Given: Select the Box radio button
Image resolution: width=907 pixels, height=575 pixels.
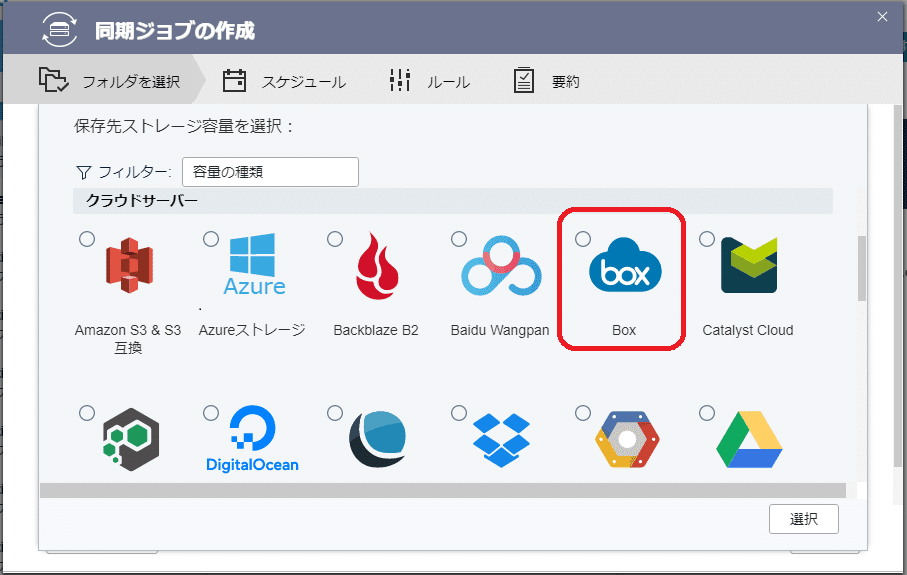Looking at the screenshot, I should click(583, 239).
